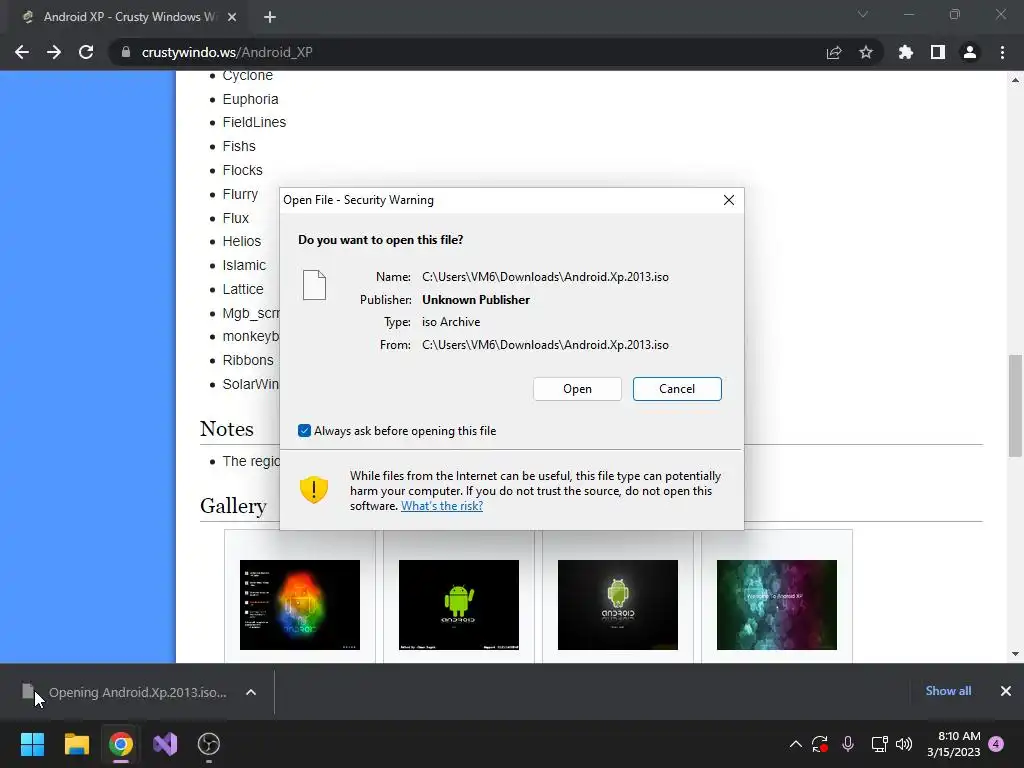Click the Flocks list item
Image resolution: width=1024 pixels, height=768 pixels.
(x=242, y=170)
